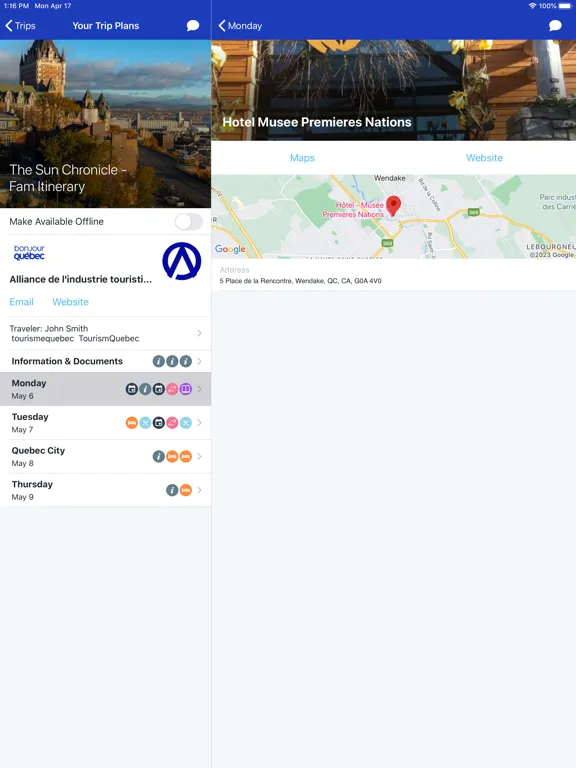Tap the info icon in Quebec City row
This screenshot has height=768, width=576.
coord(159,456)
